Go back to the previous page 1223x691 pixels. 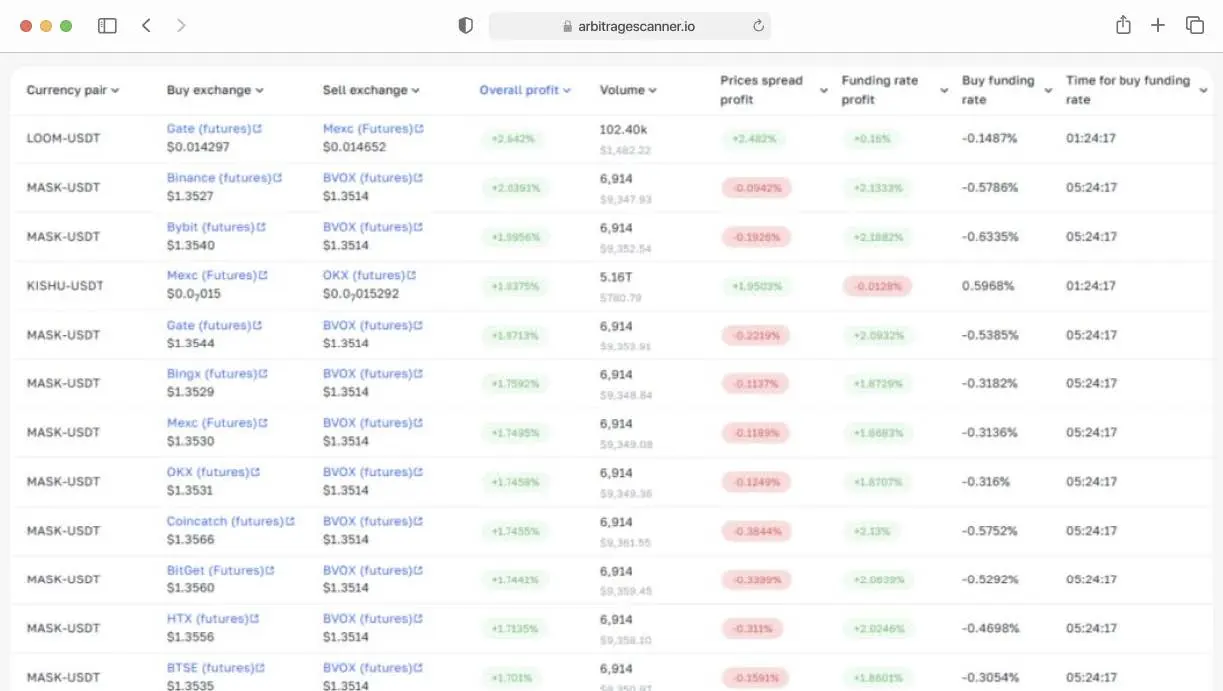[146, 26]
